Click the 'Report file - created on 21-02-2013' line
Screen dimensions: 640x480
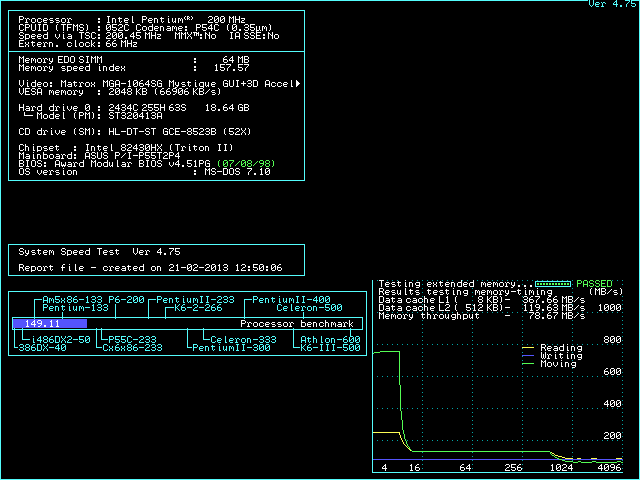(150, 268)
